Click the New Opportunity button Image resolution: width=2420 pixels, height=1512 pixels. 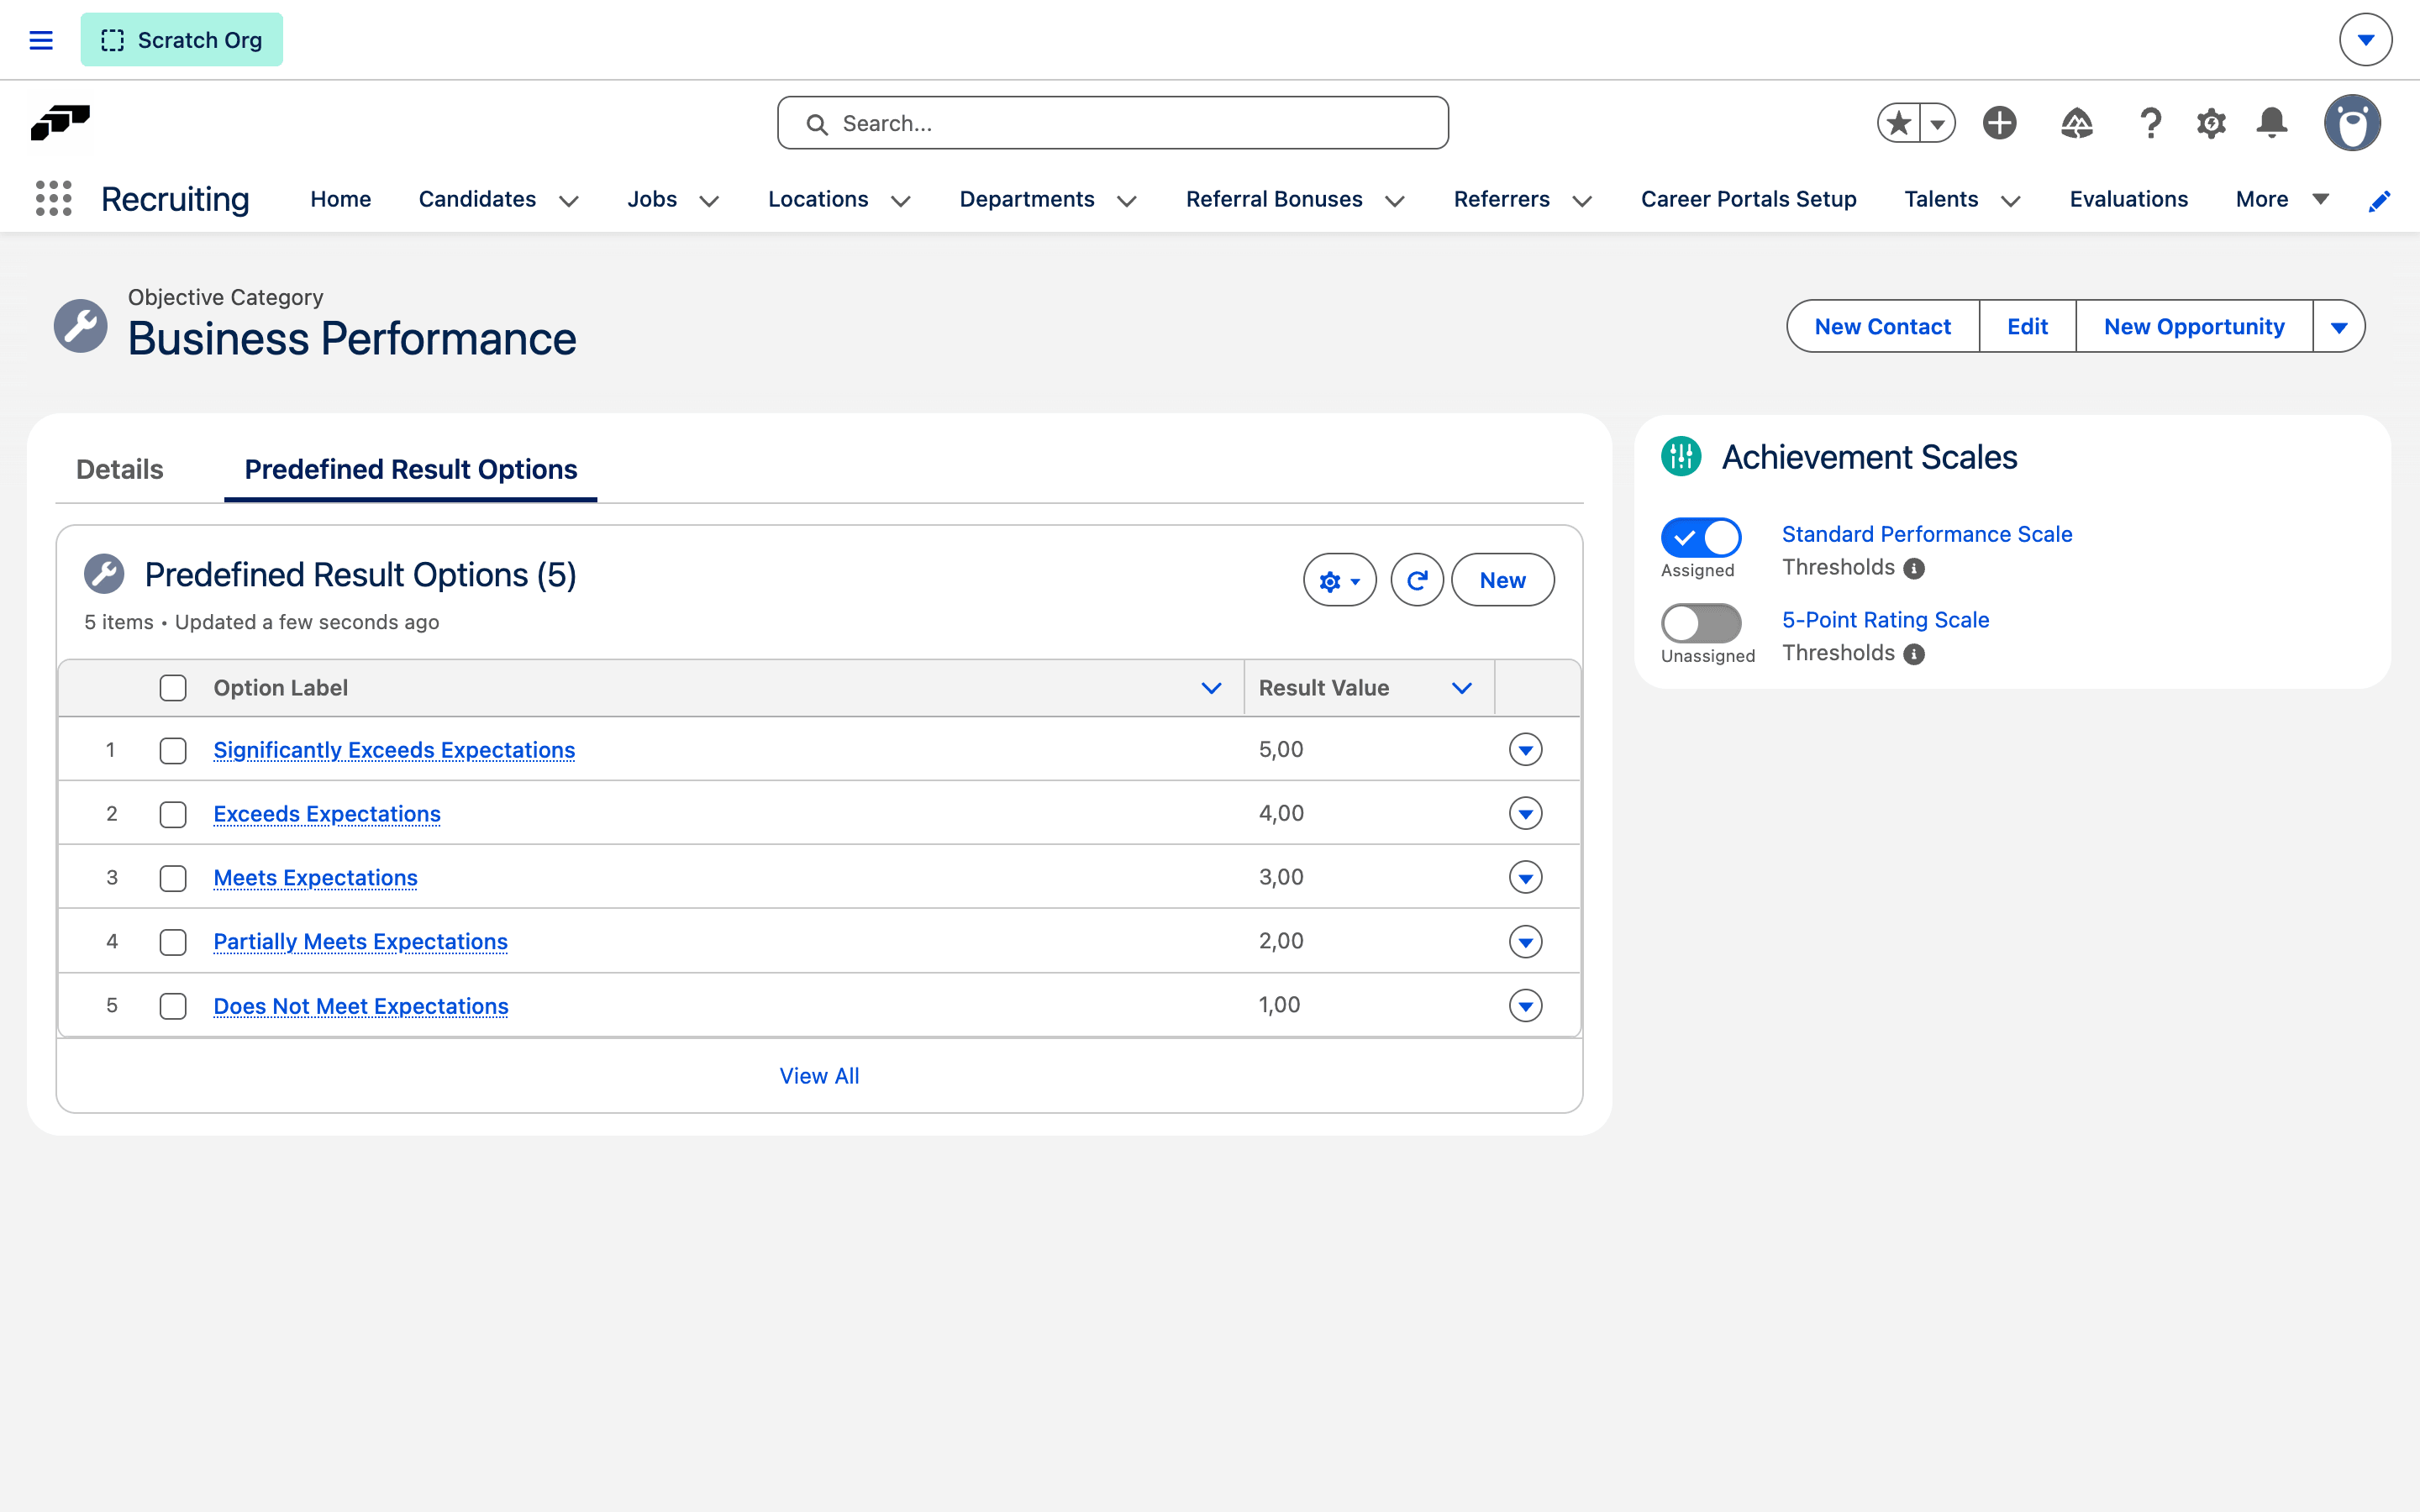(2194, 326)
